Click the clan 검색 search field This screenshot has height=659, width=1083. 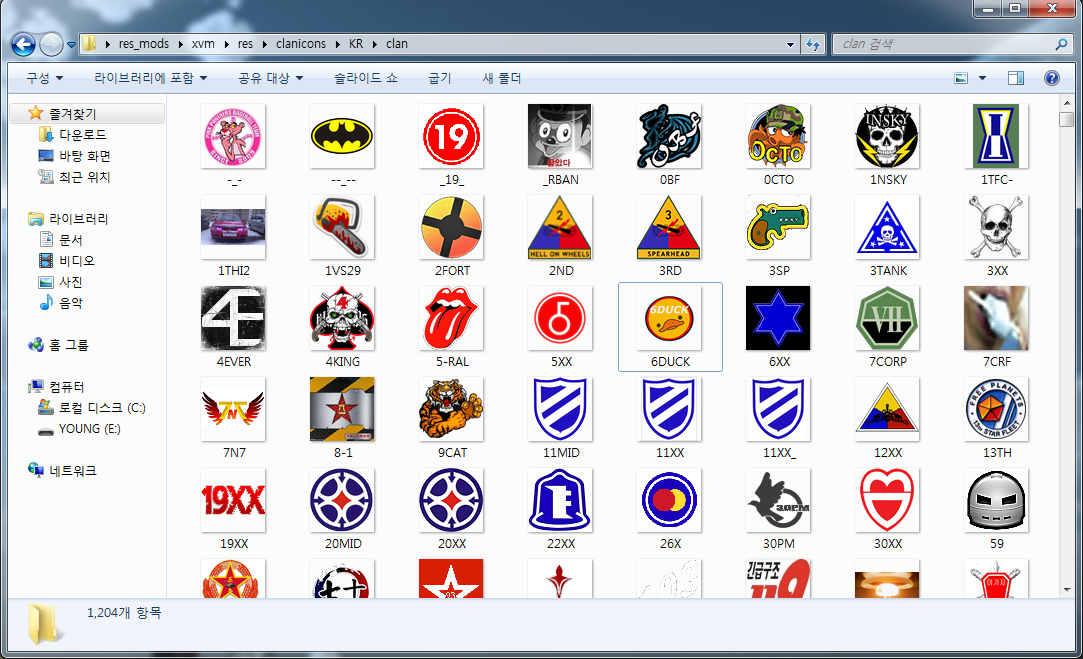pyautogui.click(x=952, y=44)
